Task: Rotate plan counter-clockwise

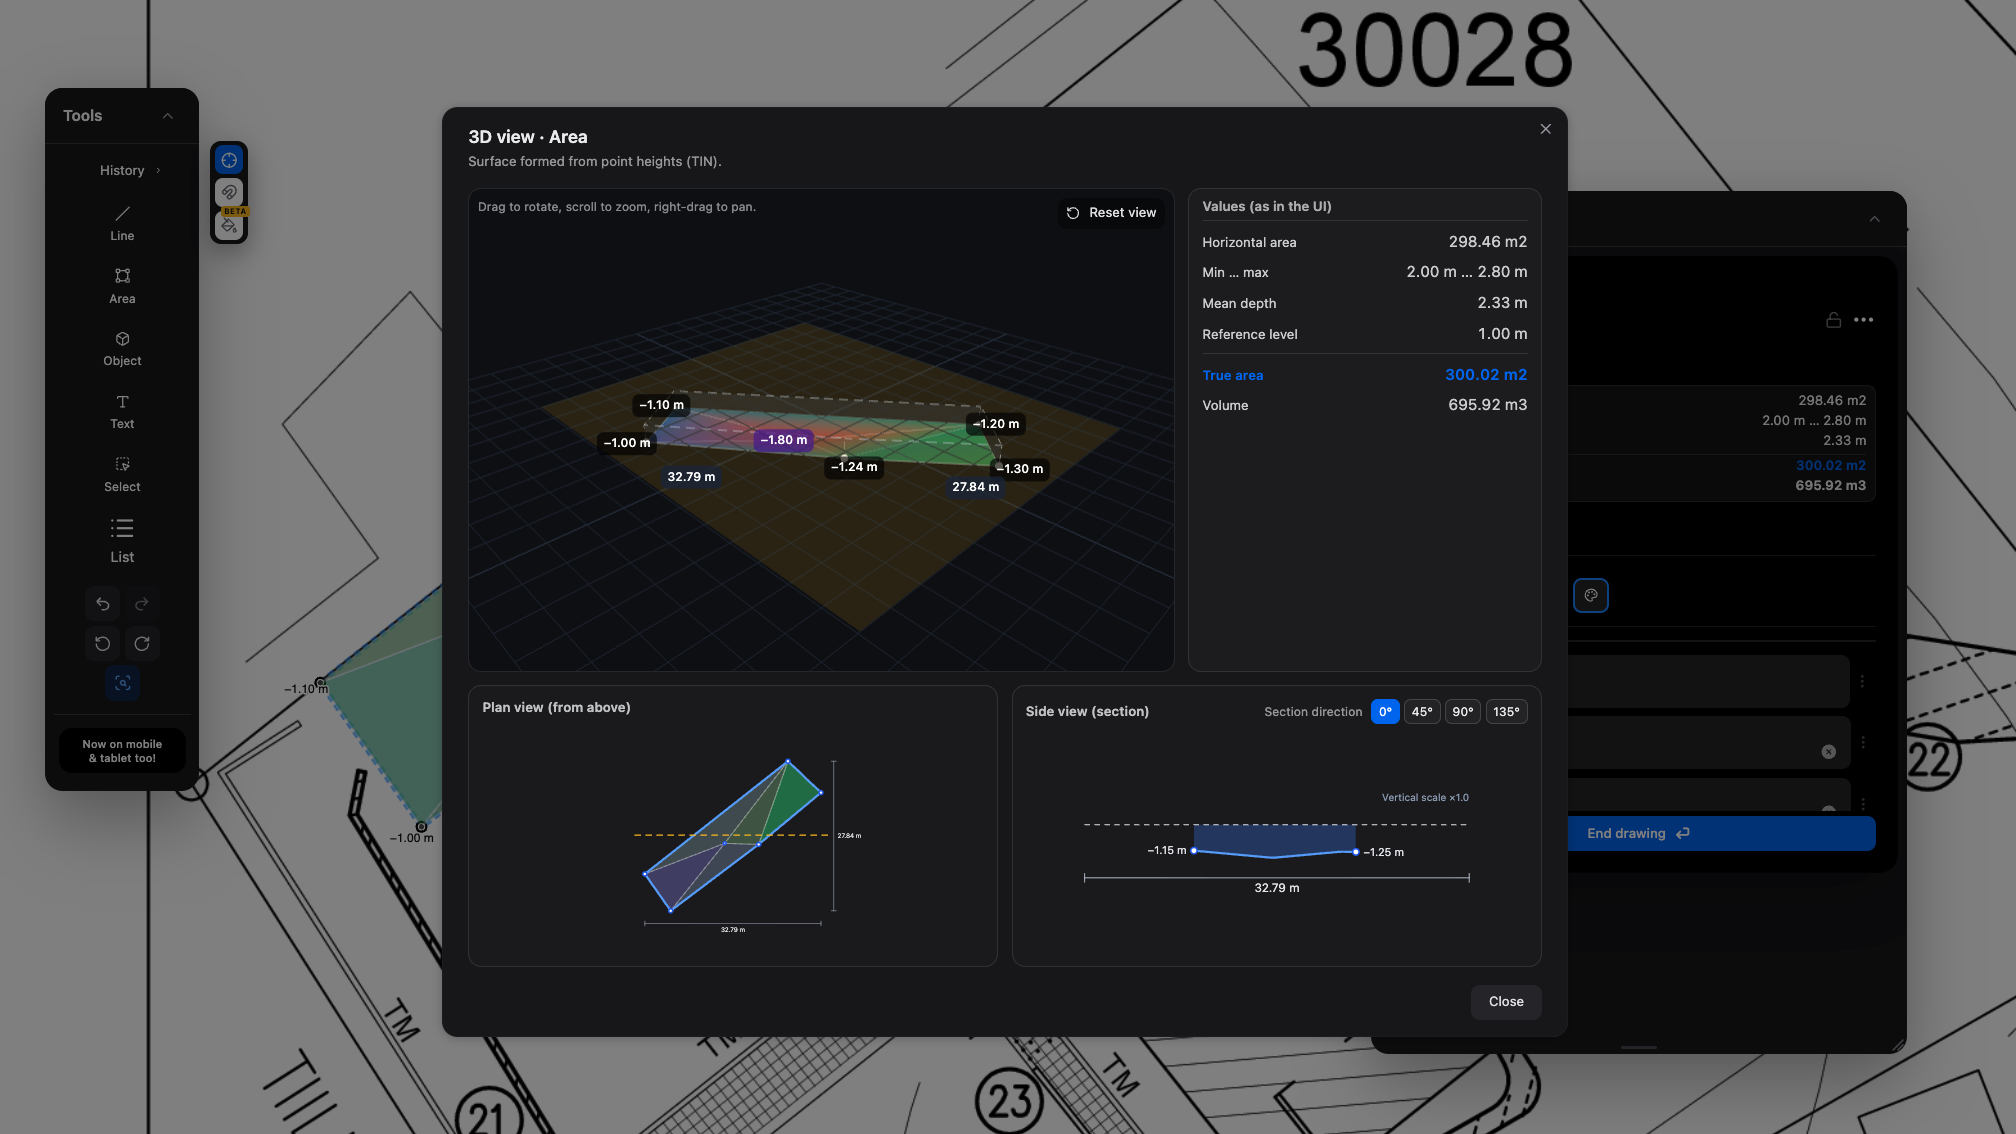Action: [102, 643]
